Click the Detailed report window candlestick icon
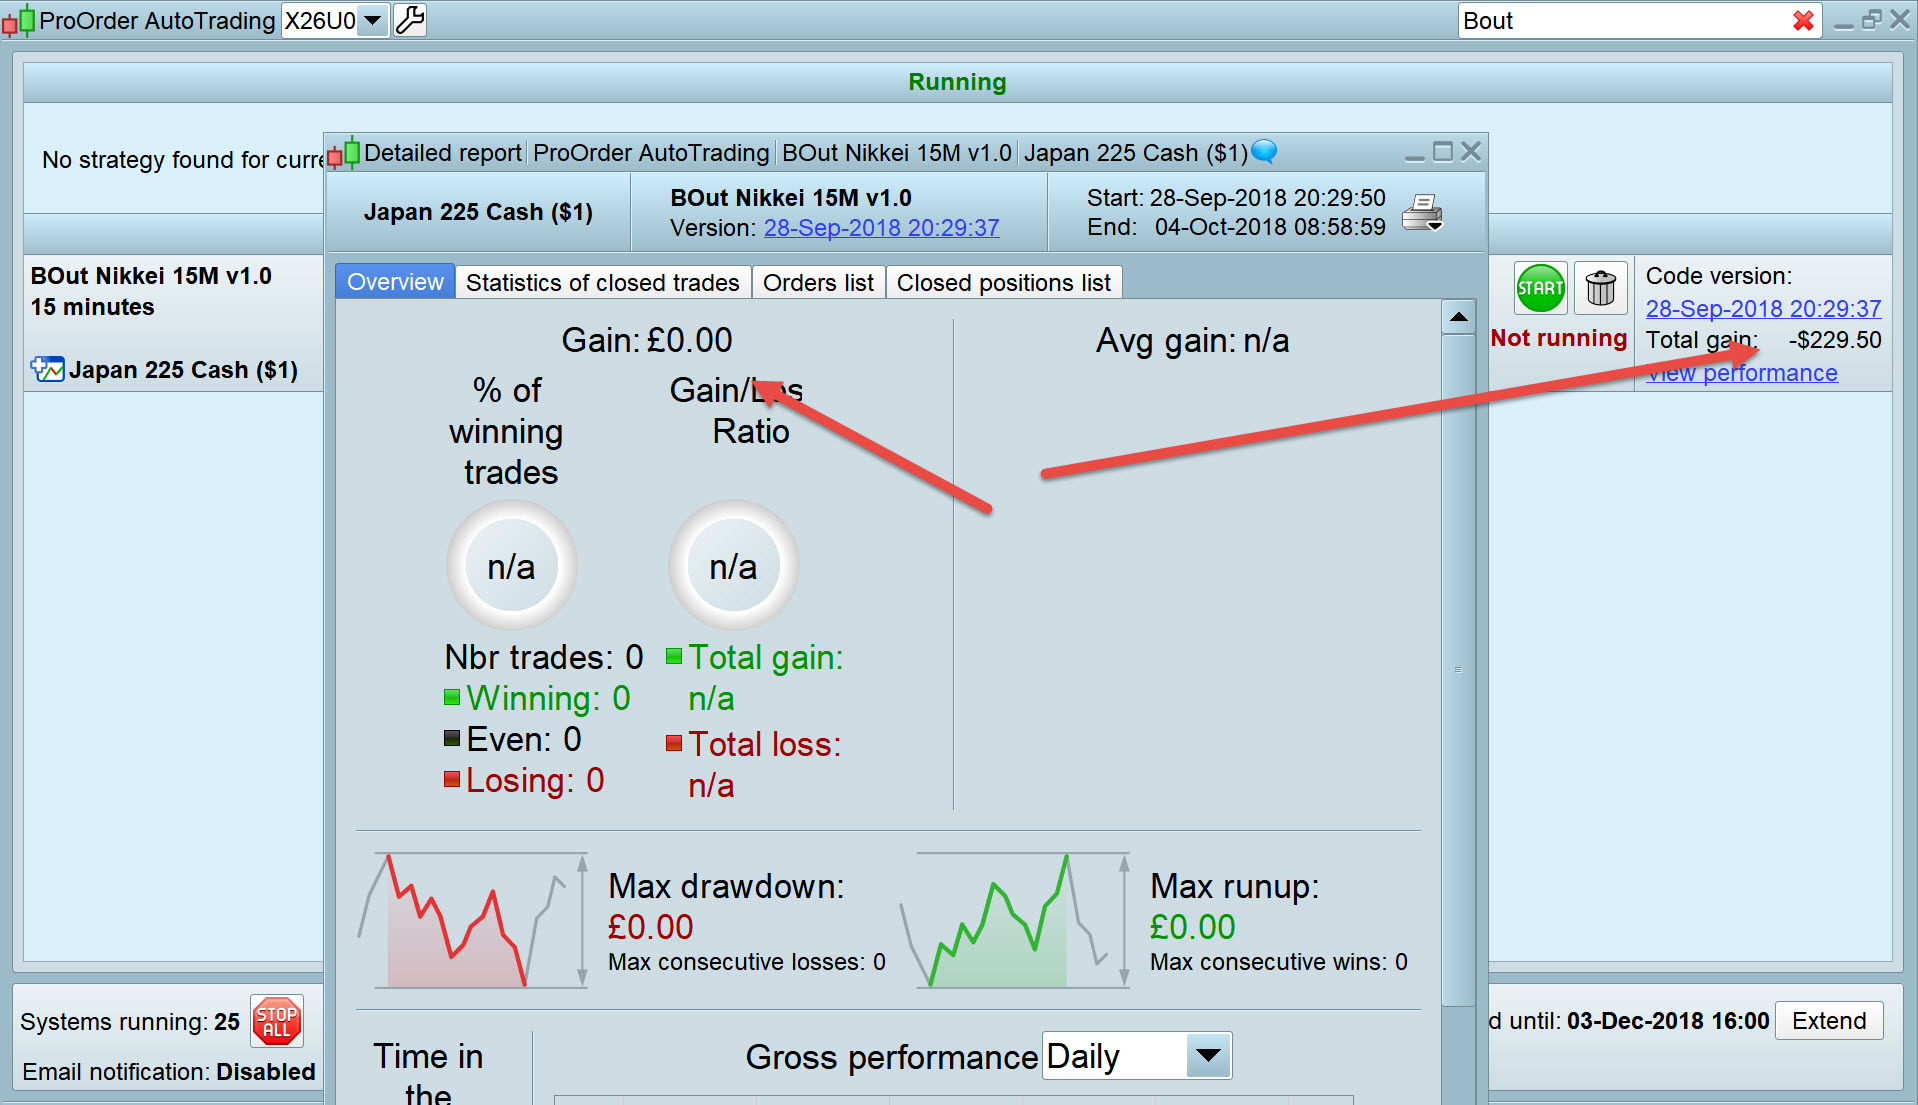The image size is (1918, 1105). [344, 153]
